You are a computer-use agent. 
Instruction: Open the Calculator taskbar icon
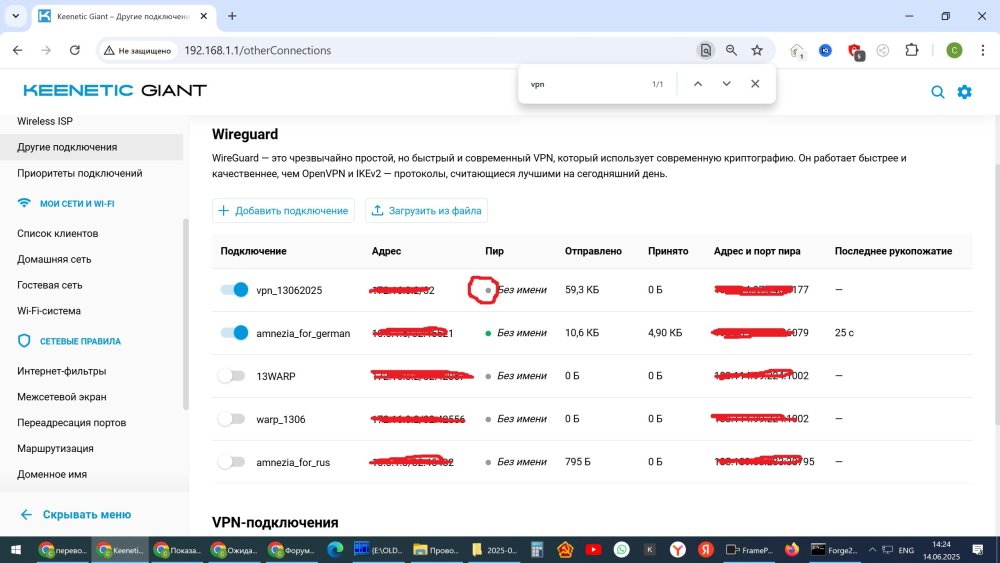[536, 550]
